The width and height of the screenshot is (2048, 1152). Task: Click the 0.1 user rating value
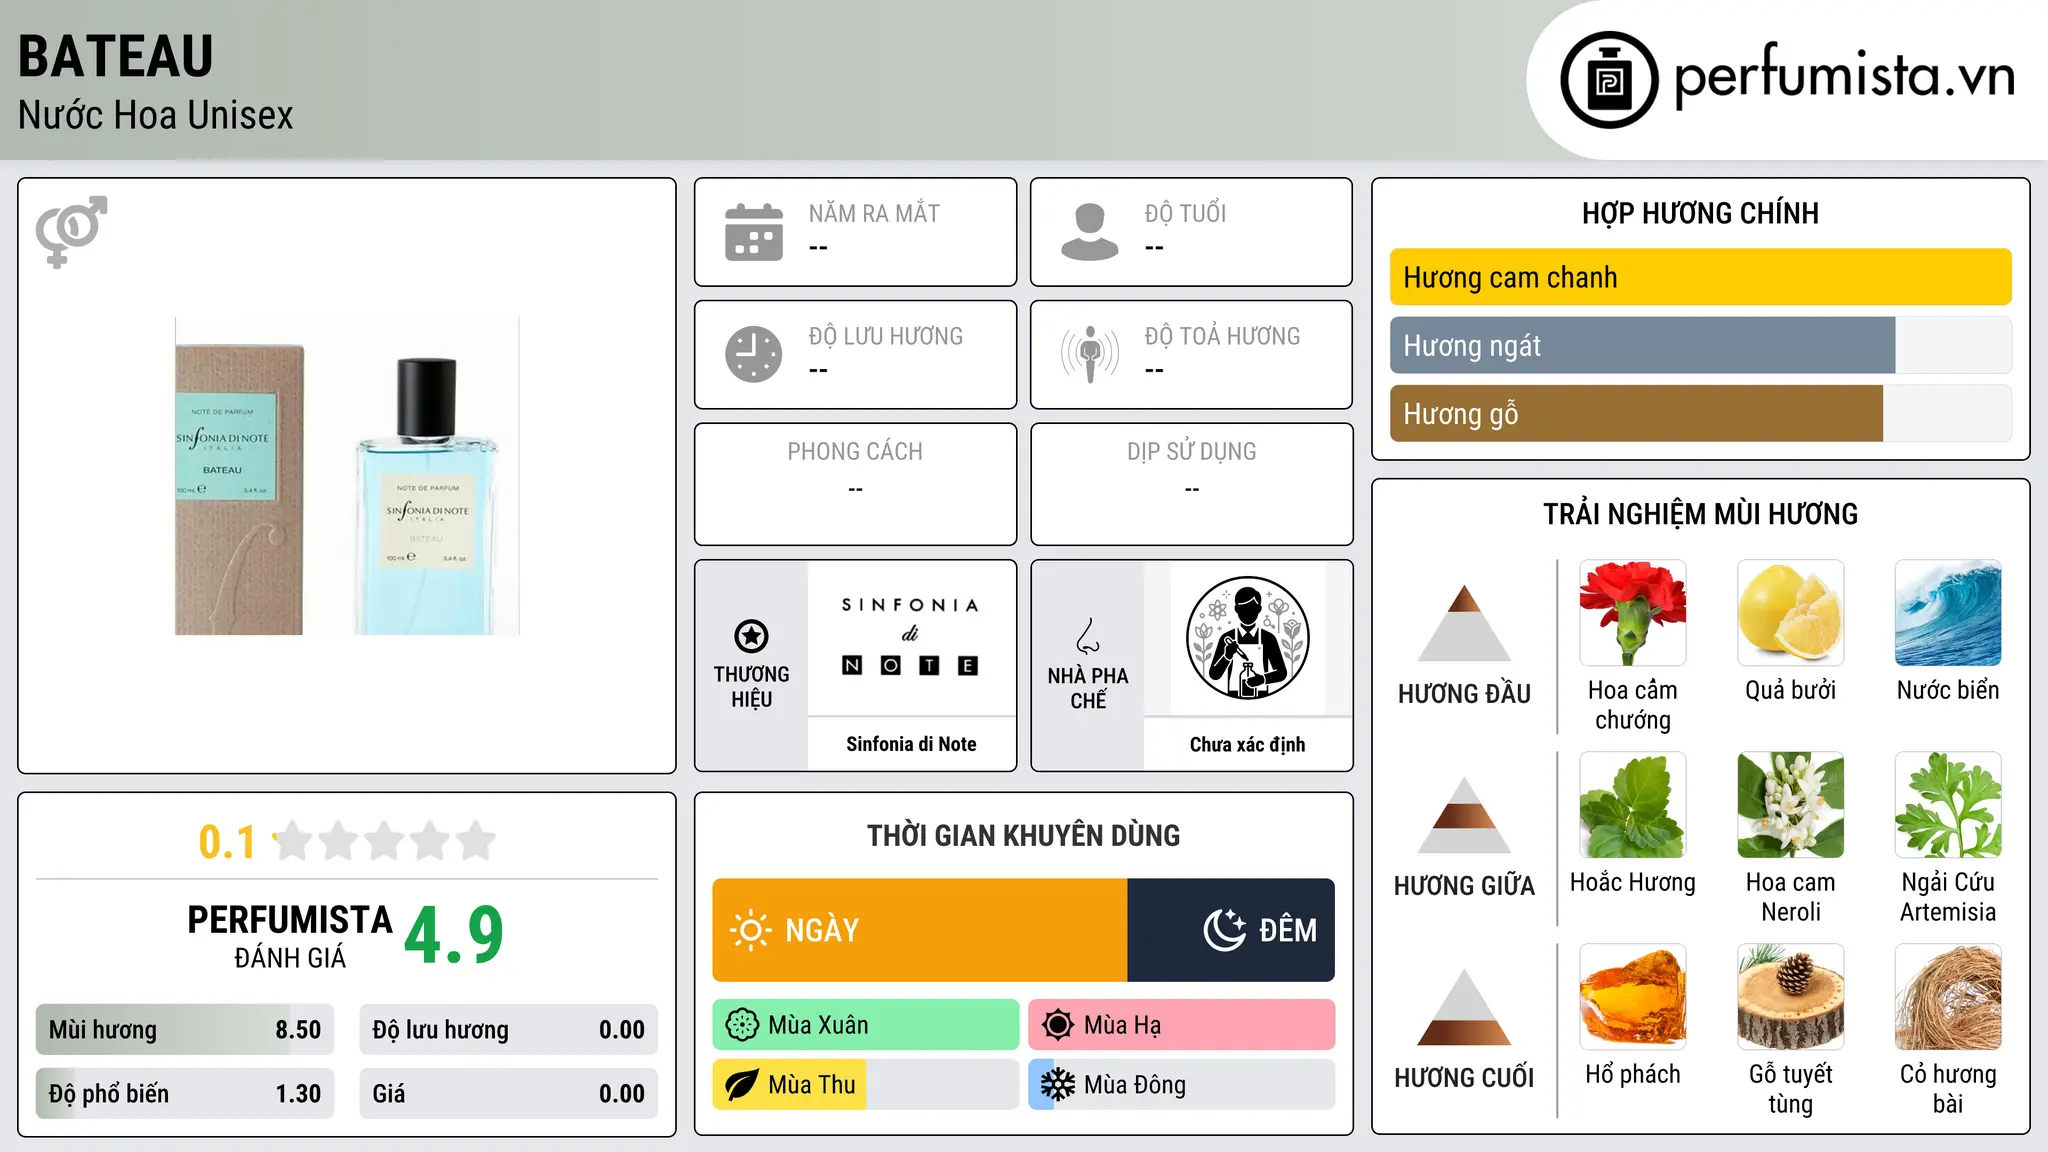point(227,842)
